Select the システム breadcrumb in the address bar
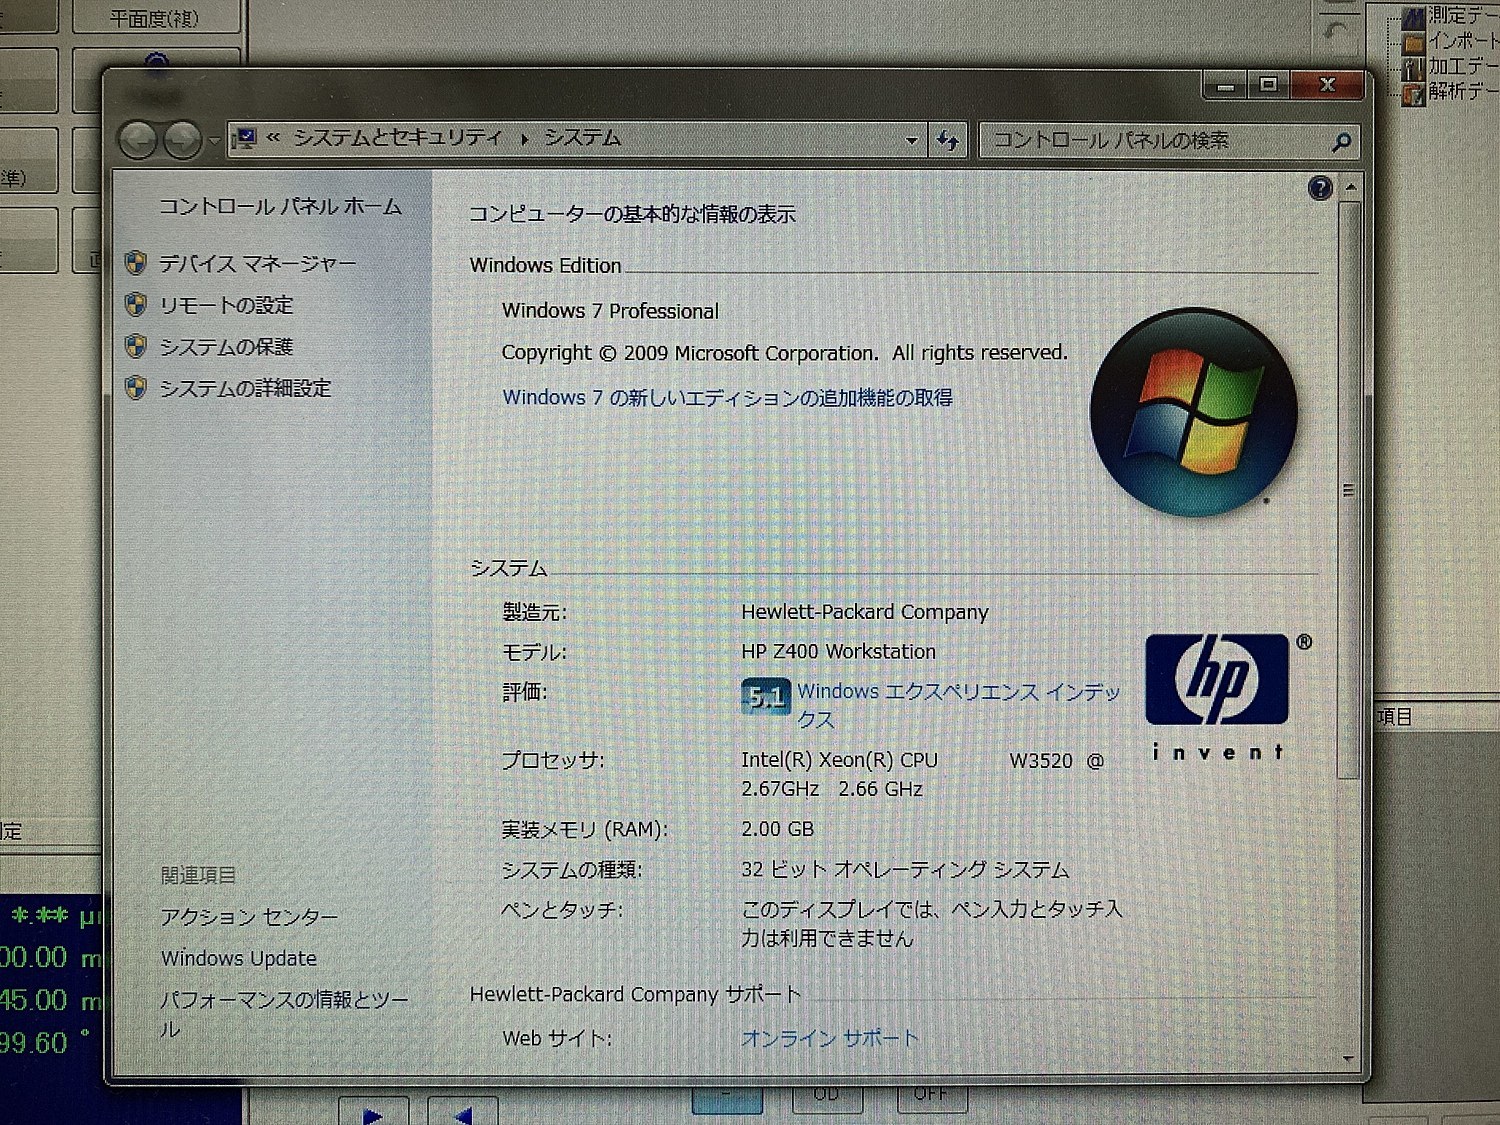 [582, 138]
